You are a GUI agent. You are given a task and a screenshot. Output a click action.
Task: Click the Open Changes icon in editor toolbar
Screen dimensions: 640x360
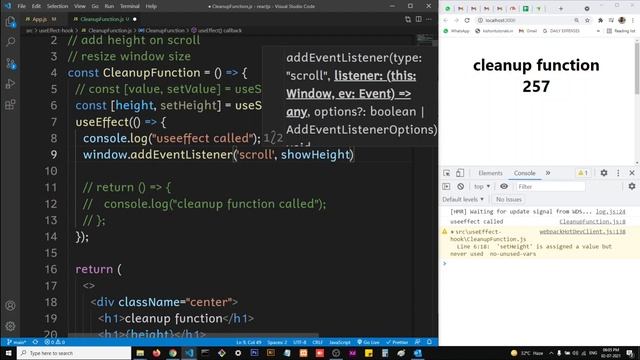(x=408, y=19)
